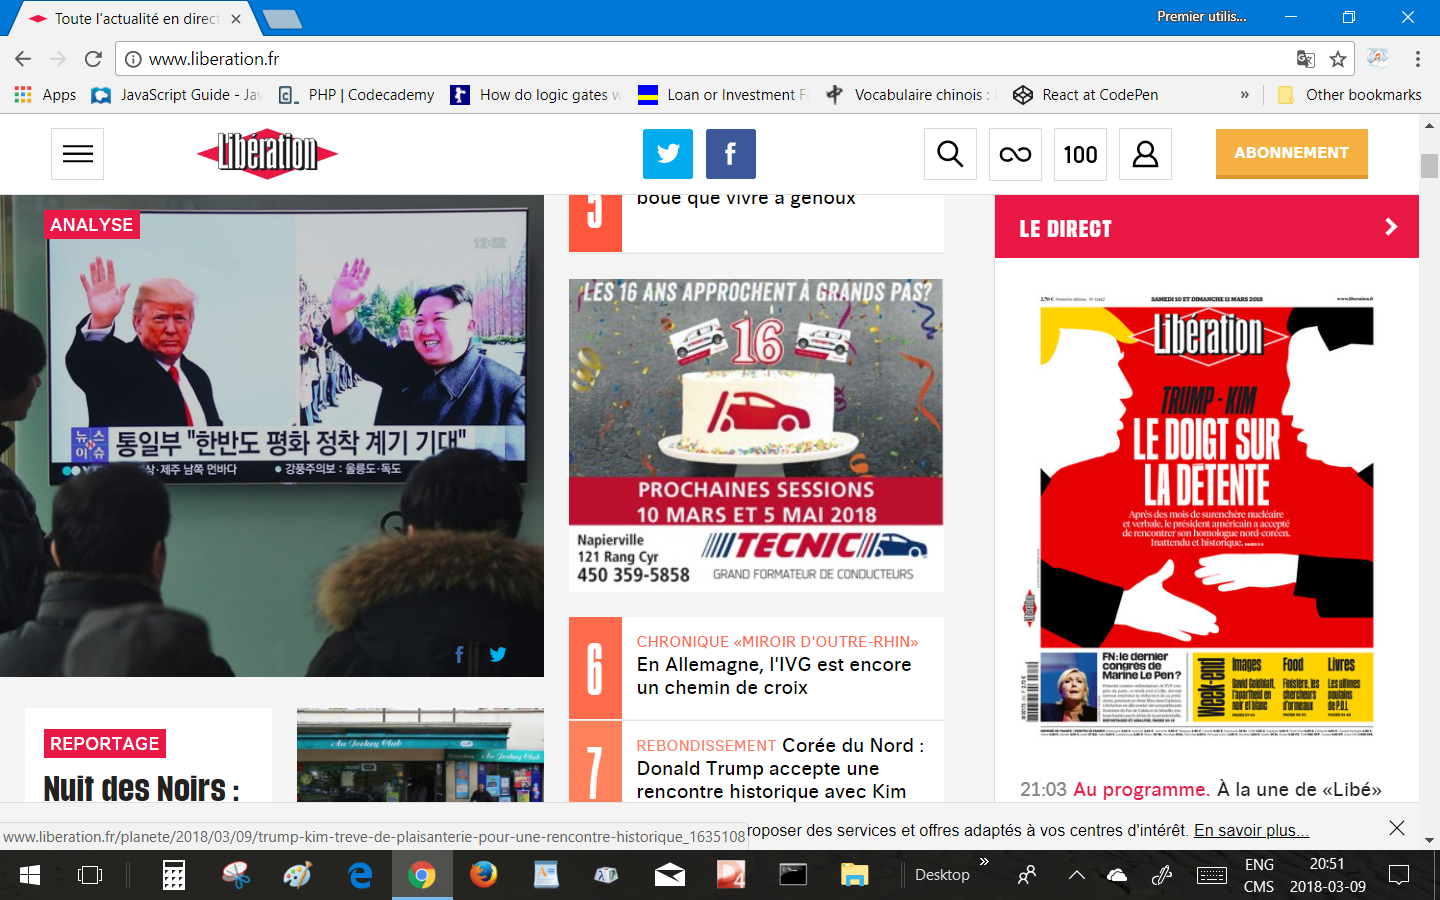Open the Apps bookmark shortcut
1440x900 pixels.
click(x=46, y=95)
